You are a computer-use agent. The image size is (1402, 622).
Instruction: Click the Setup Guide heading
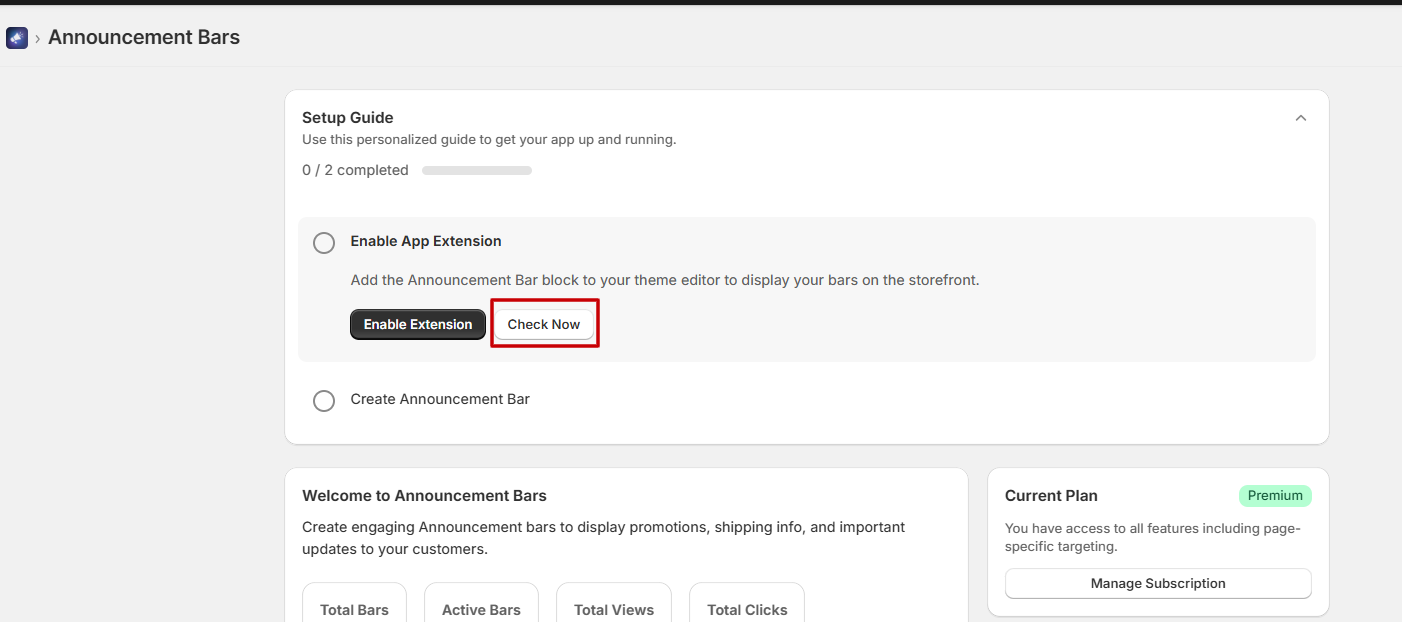pos(348,118)
